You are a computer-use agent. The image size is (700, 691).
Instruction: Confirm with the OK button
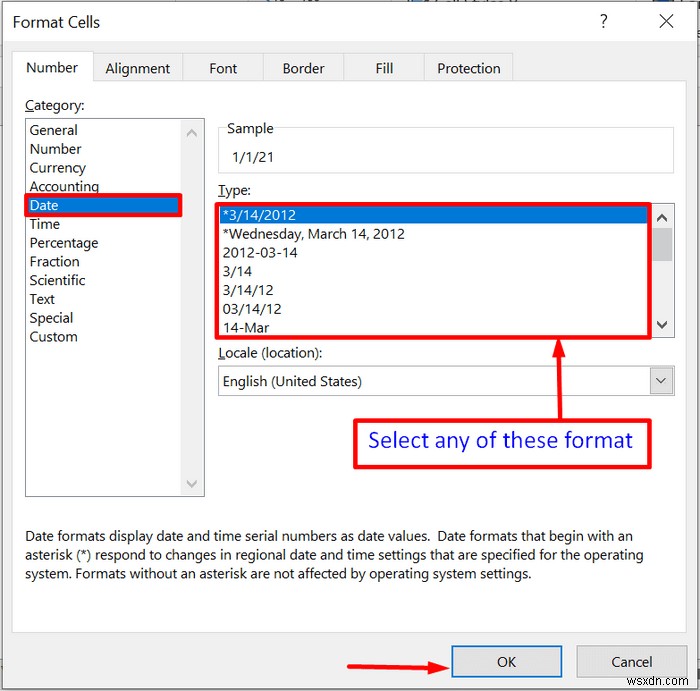tap(506, 661)
